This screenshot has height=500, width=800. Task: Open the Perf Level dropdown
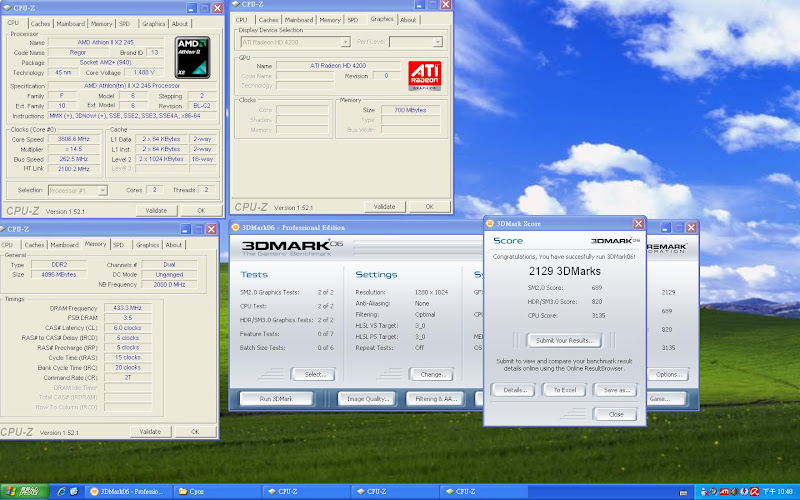click(x=416, y=42)
